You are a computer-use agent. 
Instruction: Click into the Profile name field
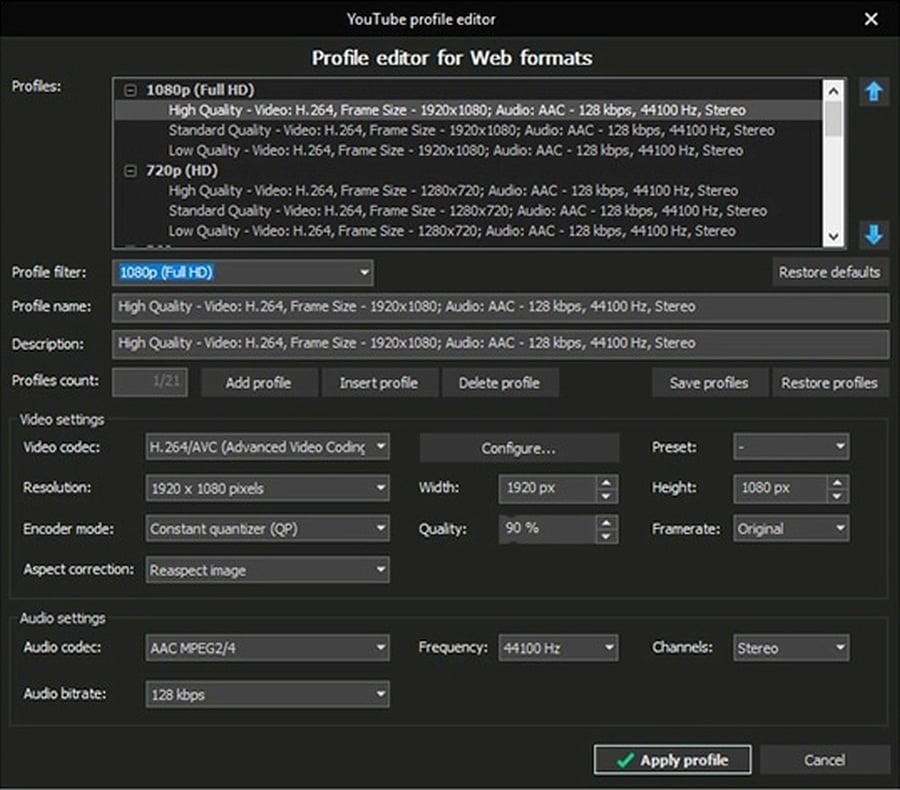[x=501, y=307]
